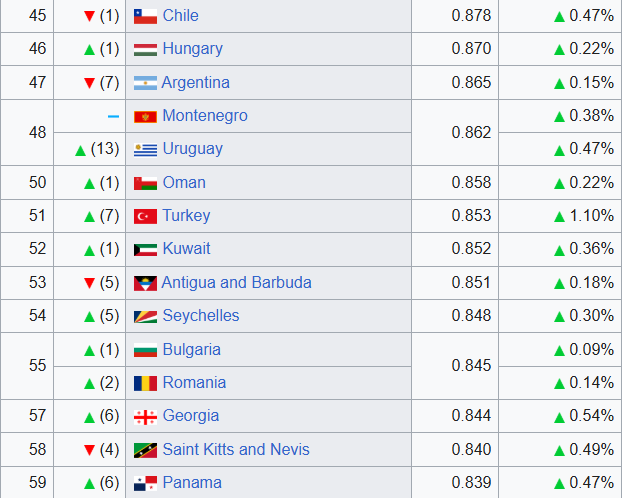This screenshot has width=622, height=498.
Task: Open the Oman country link
Action: click(184, 182)
